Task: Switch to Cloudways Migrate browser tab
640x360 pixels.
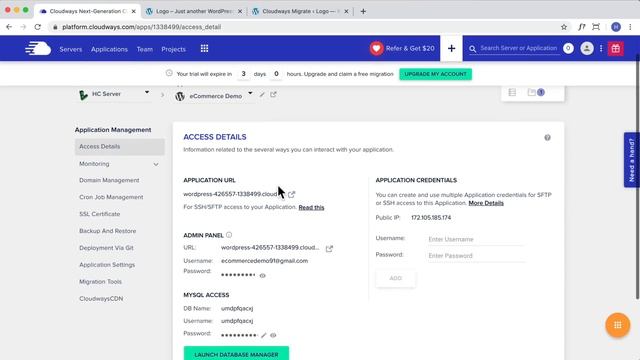Action: click(301, 11)
